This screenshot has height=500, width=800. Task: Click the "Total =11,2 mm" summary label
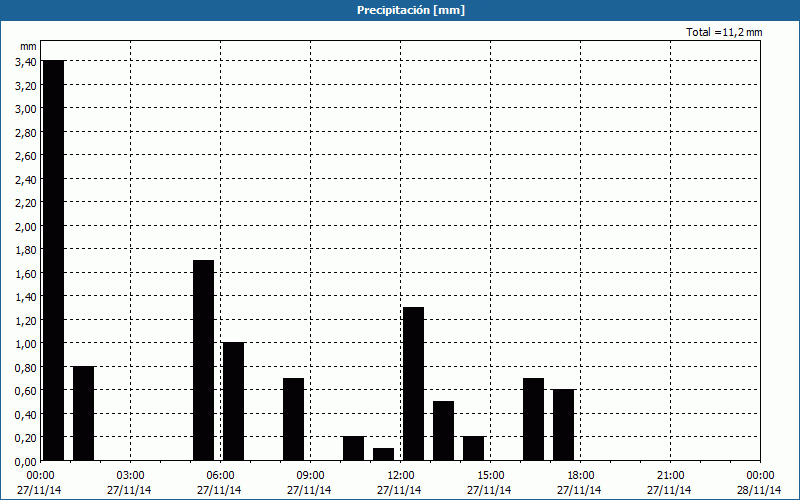[x=724, y=32]
